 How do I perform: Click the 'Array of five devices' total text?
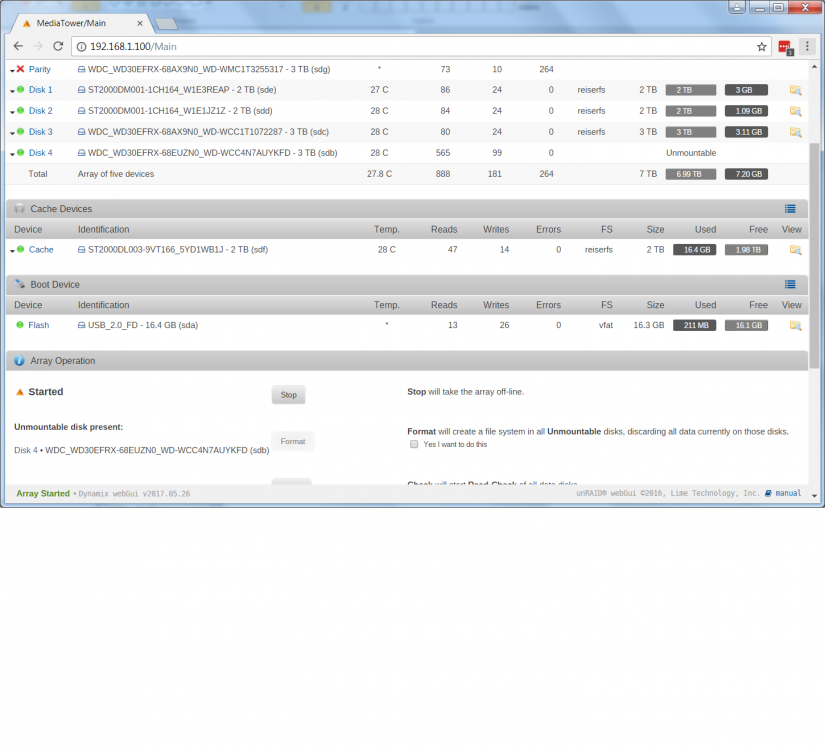(116, 174)
